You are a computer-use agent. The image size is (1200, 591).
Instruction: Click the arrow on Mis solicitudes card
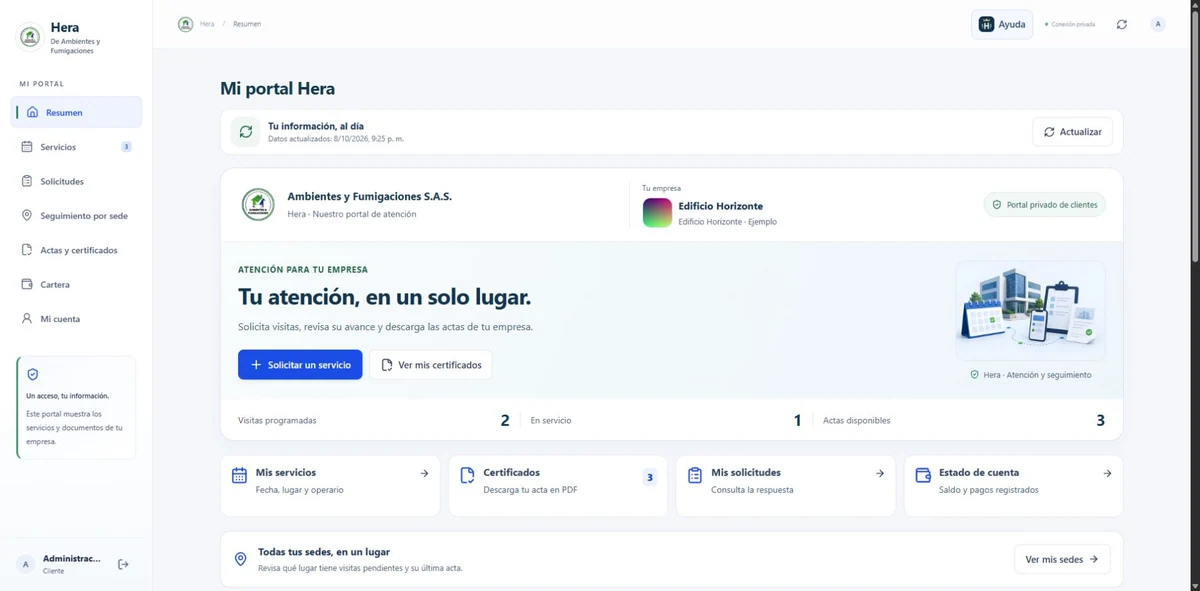tap(880, 474)
